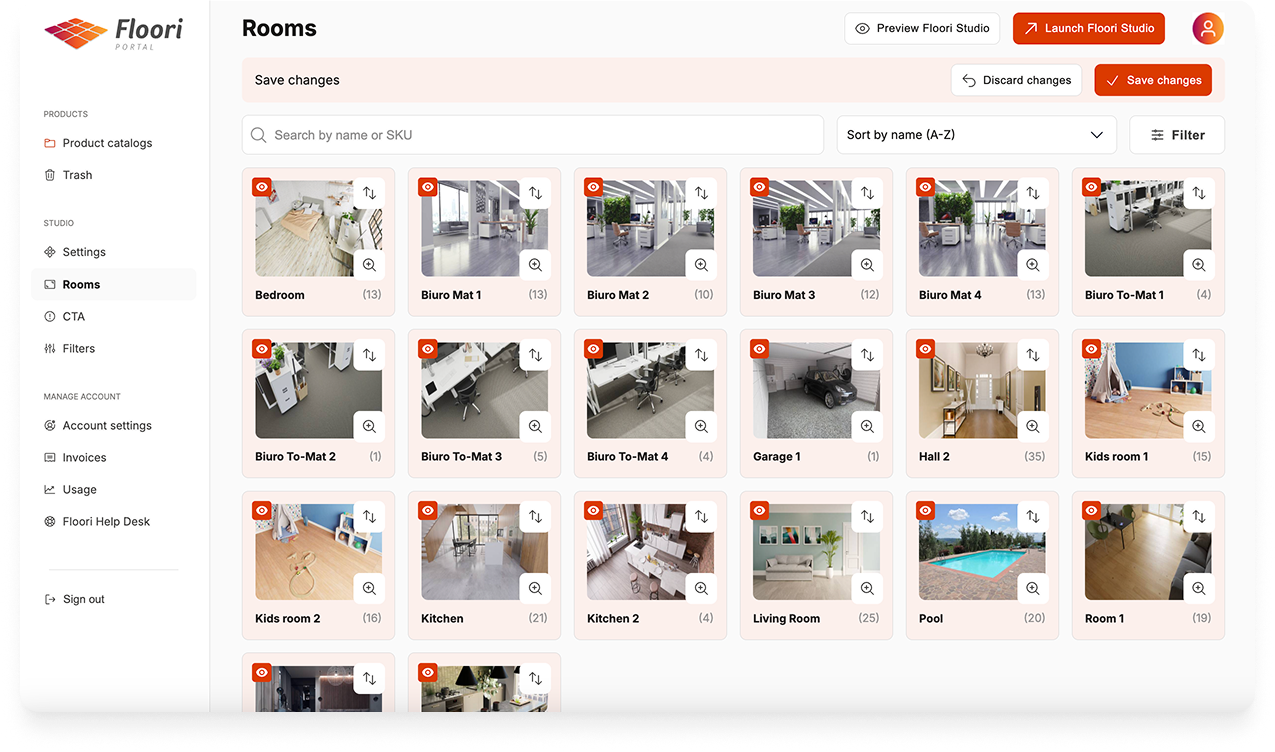Open the Filter options panel
Screen dimensions: 1275x752
(x=1177, y=134)
